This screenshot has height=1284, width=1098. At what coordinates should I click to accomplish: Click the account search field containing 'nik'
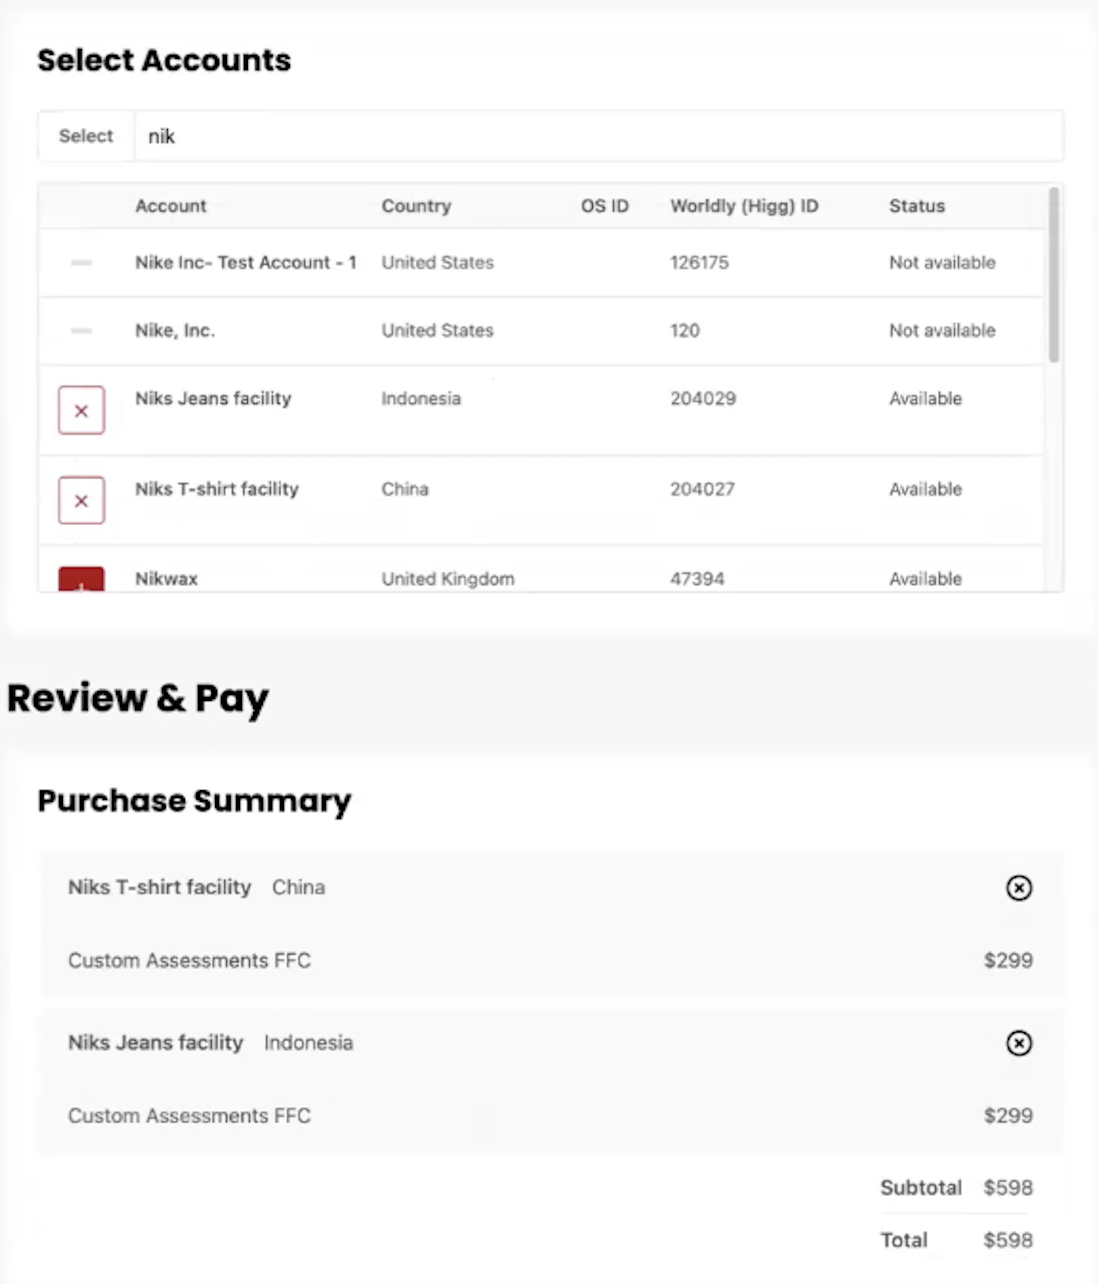pyautogui.click(x=598, y=136)
